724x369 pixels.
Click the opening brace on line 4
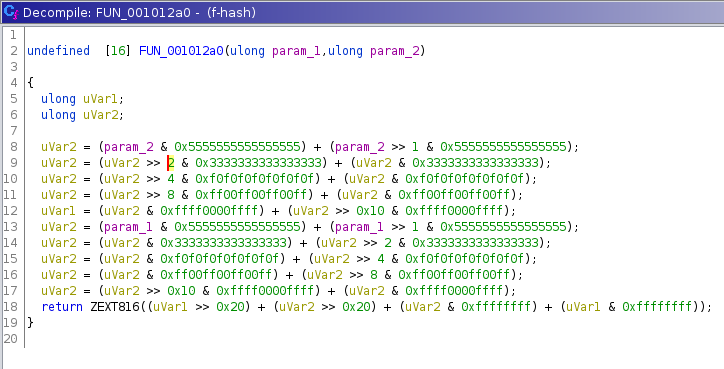click(30, 83)
